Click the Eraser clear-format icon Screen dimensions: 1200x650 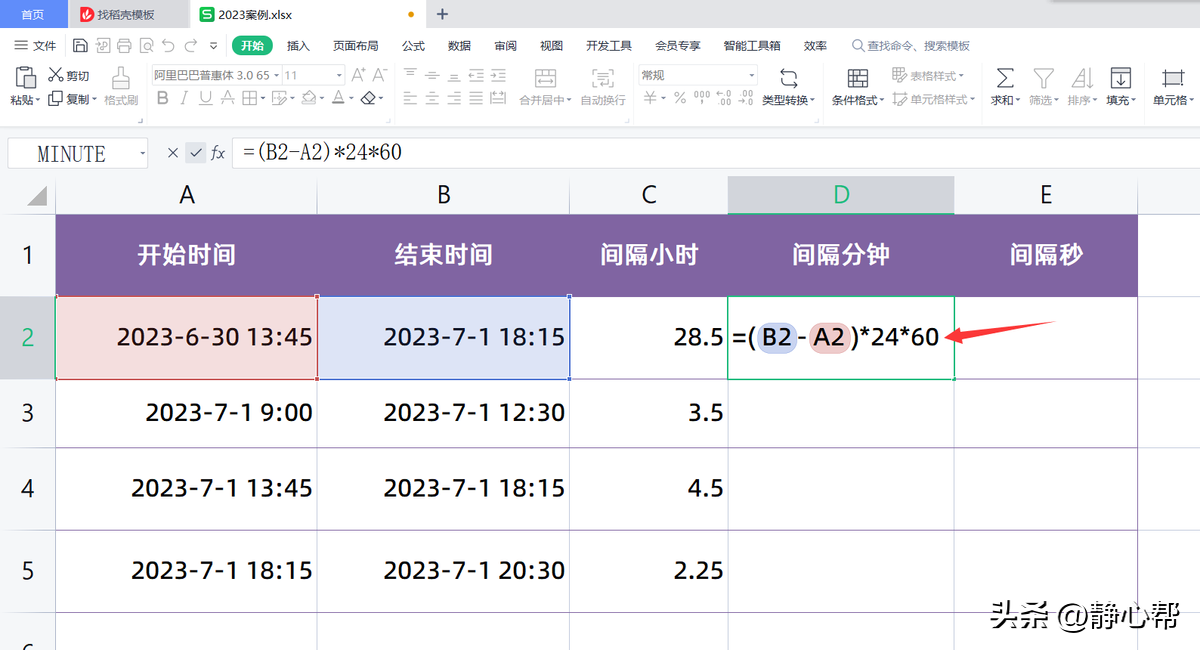coord(369,98)
